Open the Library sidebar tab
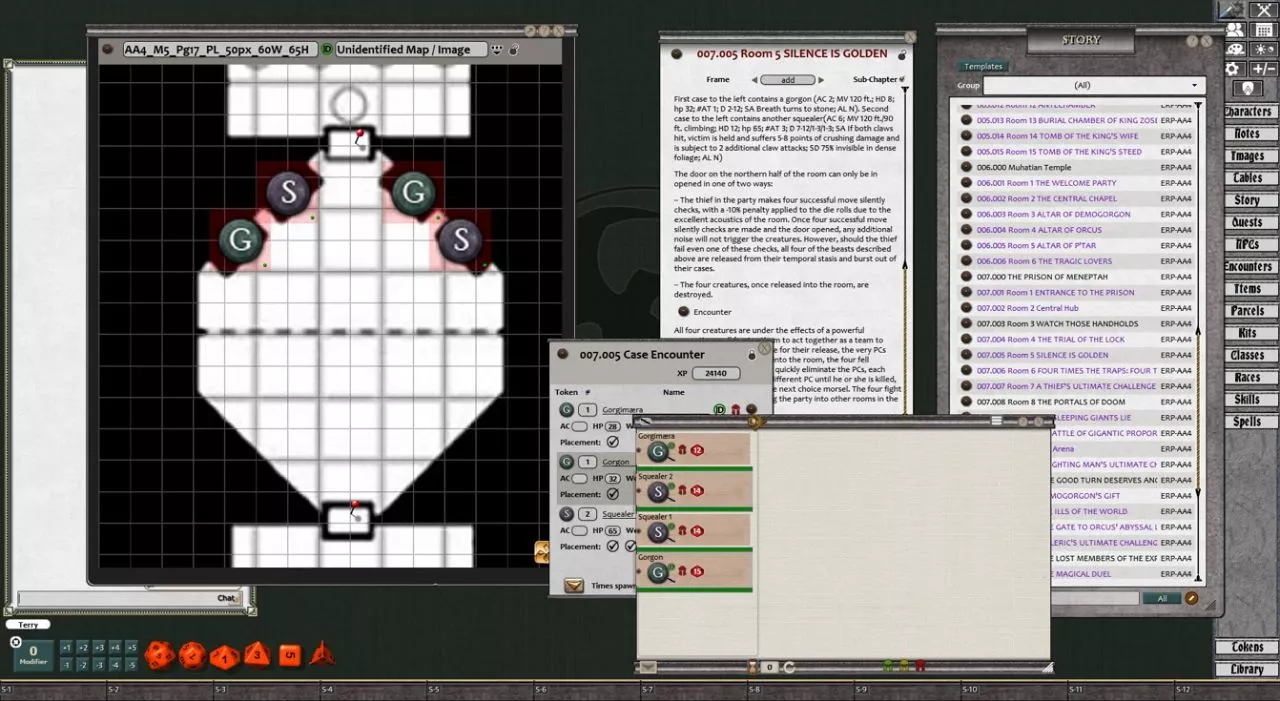The height and width of the screenshot is (701, 1280). (x=1247, y=669)
